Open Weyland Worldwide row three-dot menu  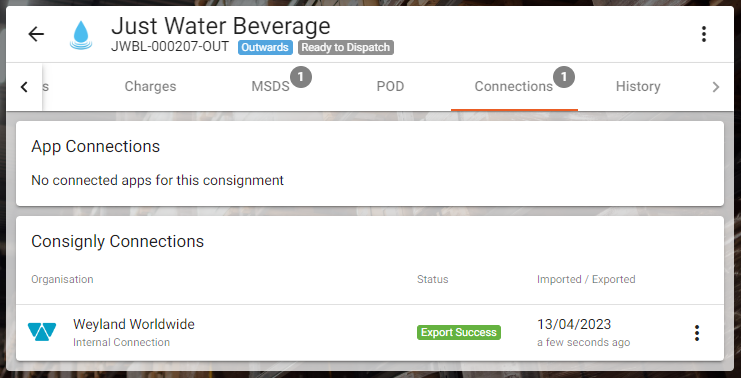pyautogui.click(x=697, y=333)
